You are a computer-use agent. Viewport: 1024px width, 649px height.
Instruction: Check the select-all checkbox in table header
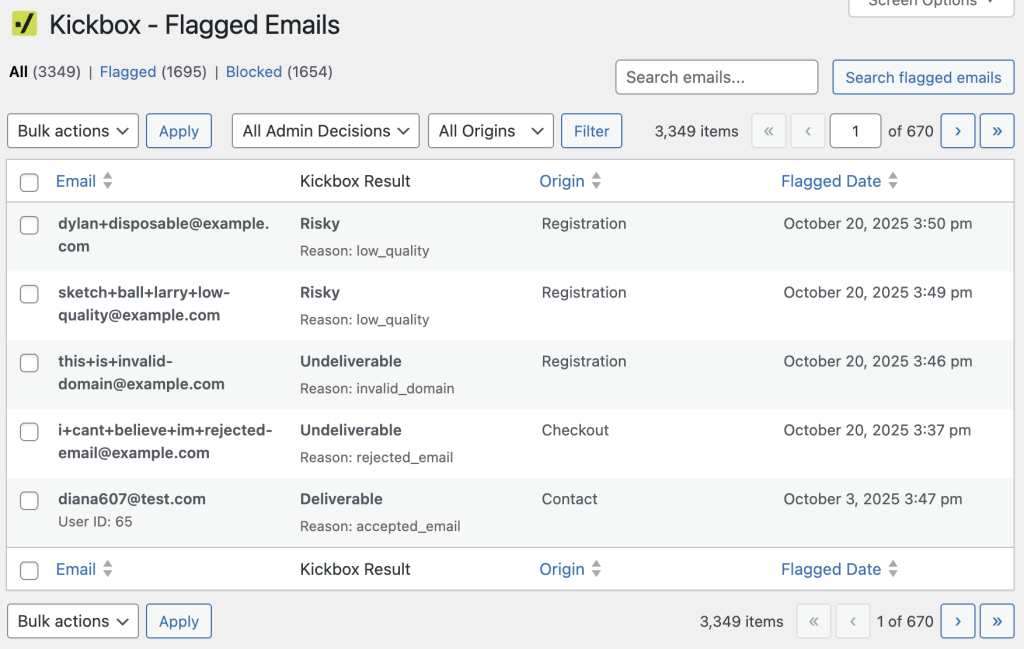point(30,182)
